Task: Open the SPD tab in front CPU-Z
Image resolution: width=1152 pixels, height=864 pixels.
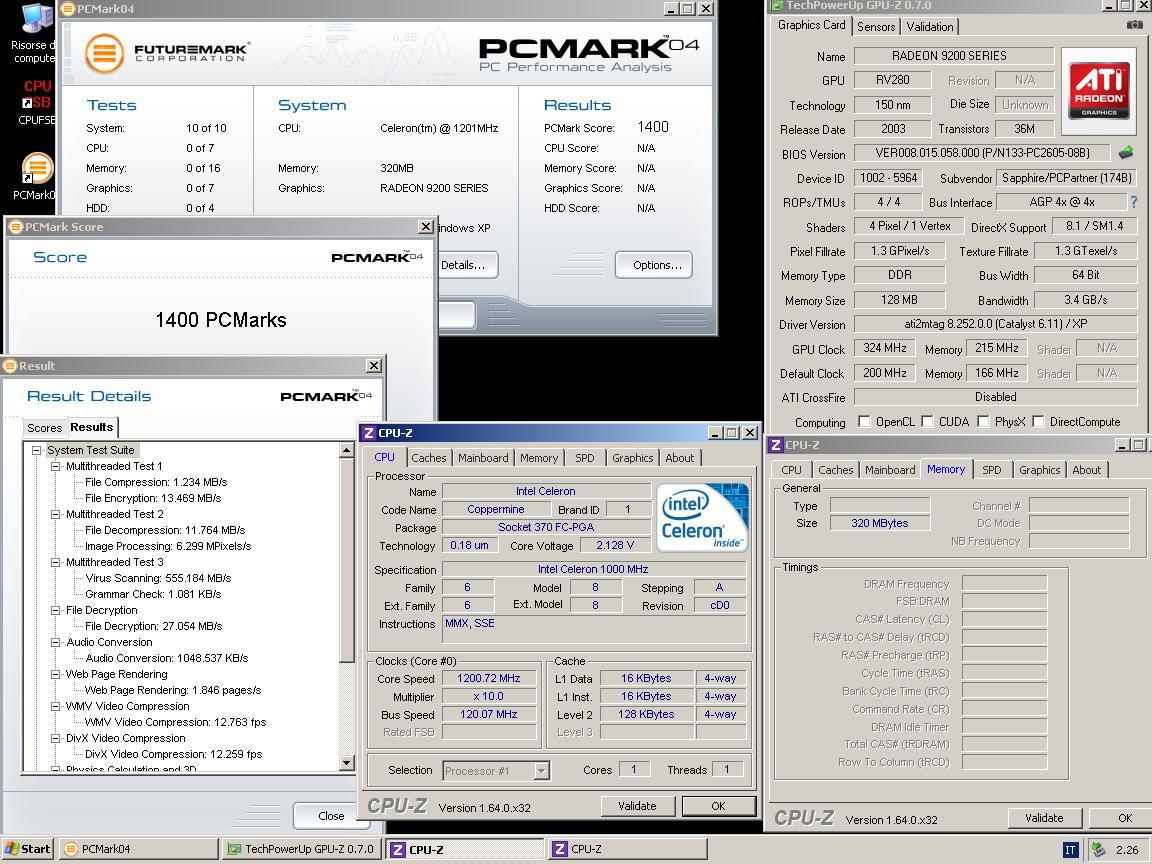Action: click(x=585, y=458)
